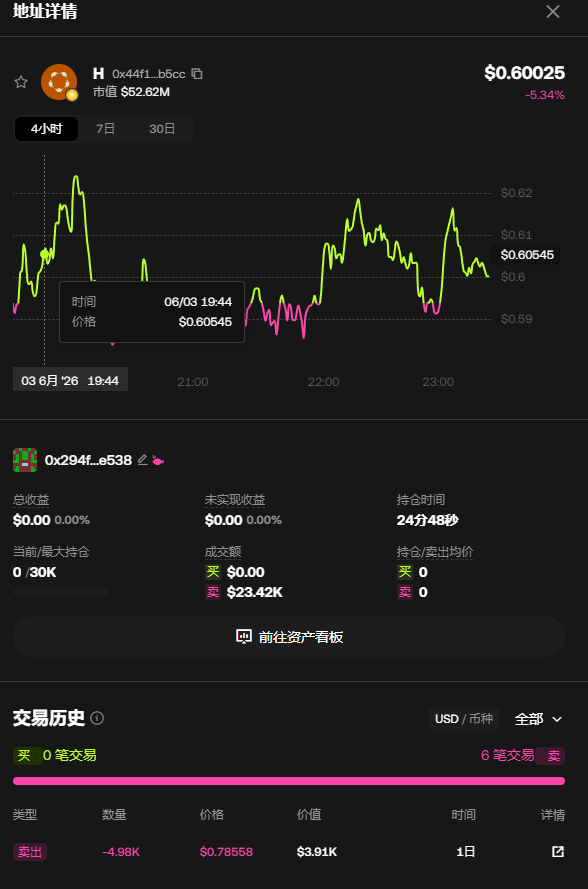Copy contract address 0x44f1...b5cc
The image size is (588, 889).
click(197, 74)
